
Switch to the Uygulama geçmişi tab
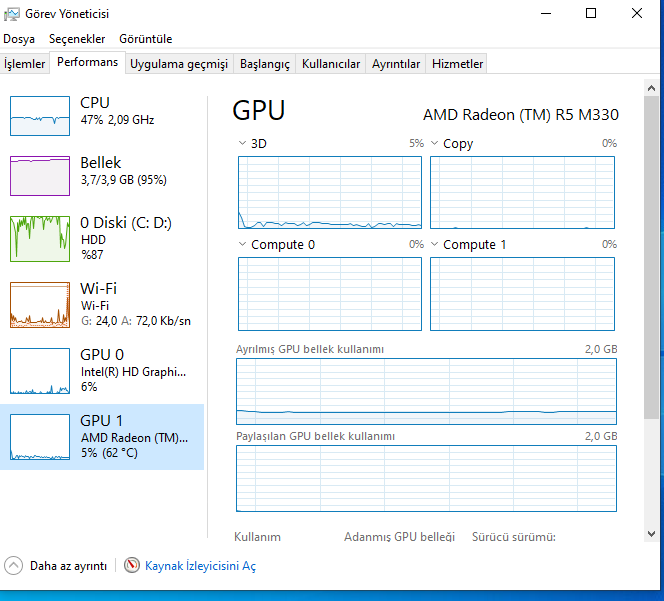coord(179,64)
